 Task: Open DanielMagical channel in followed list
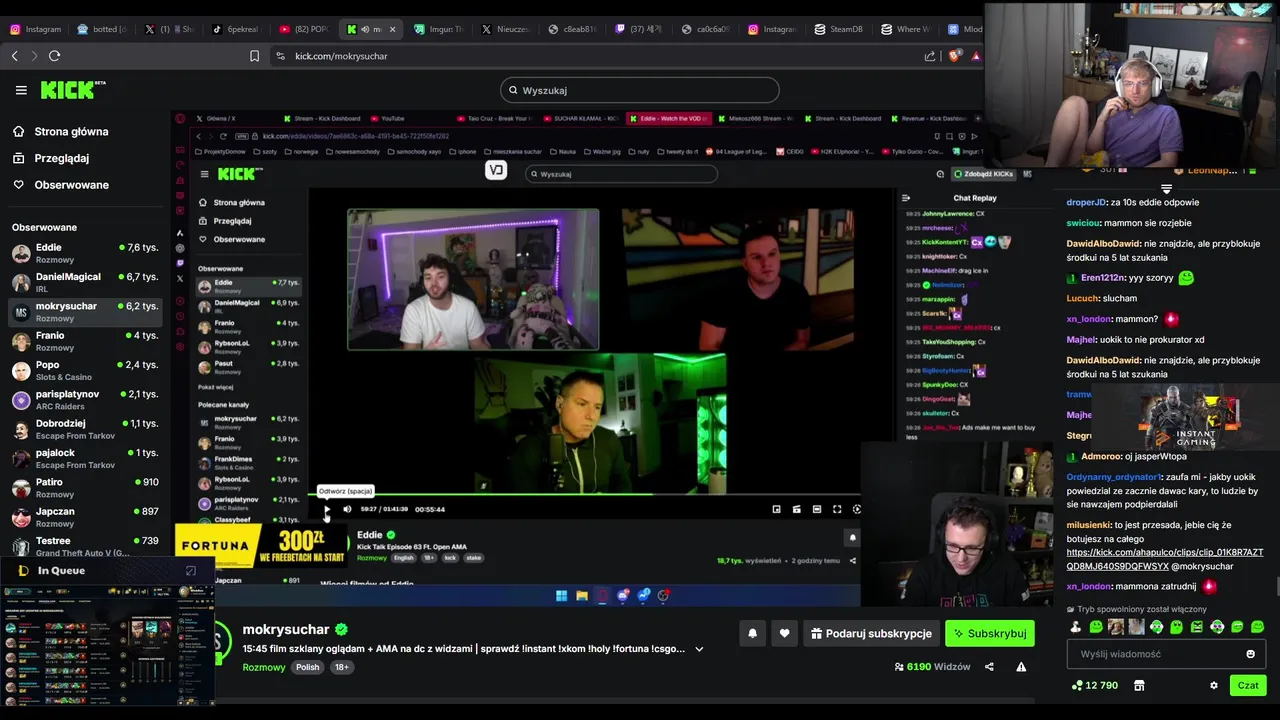(x=85, y=282)
